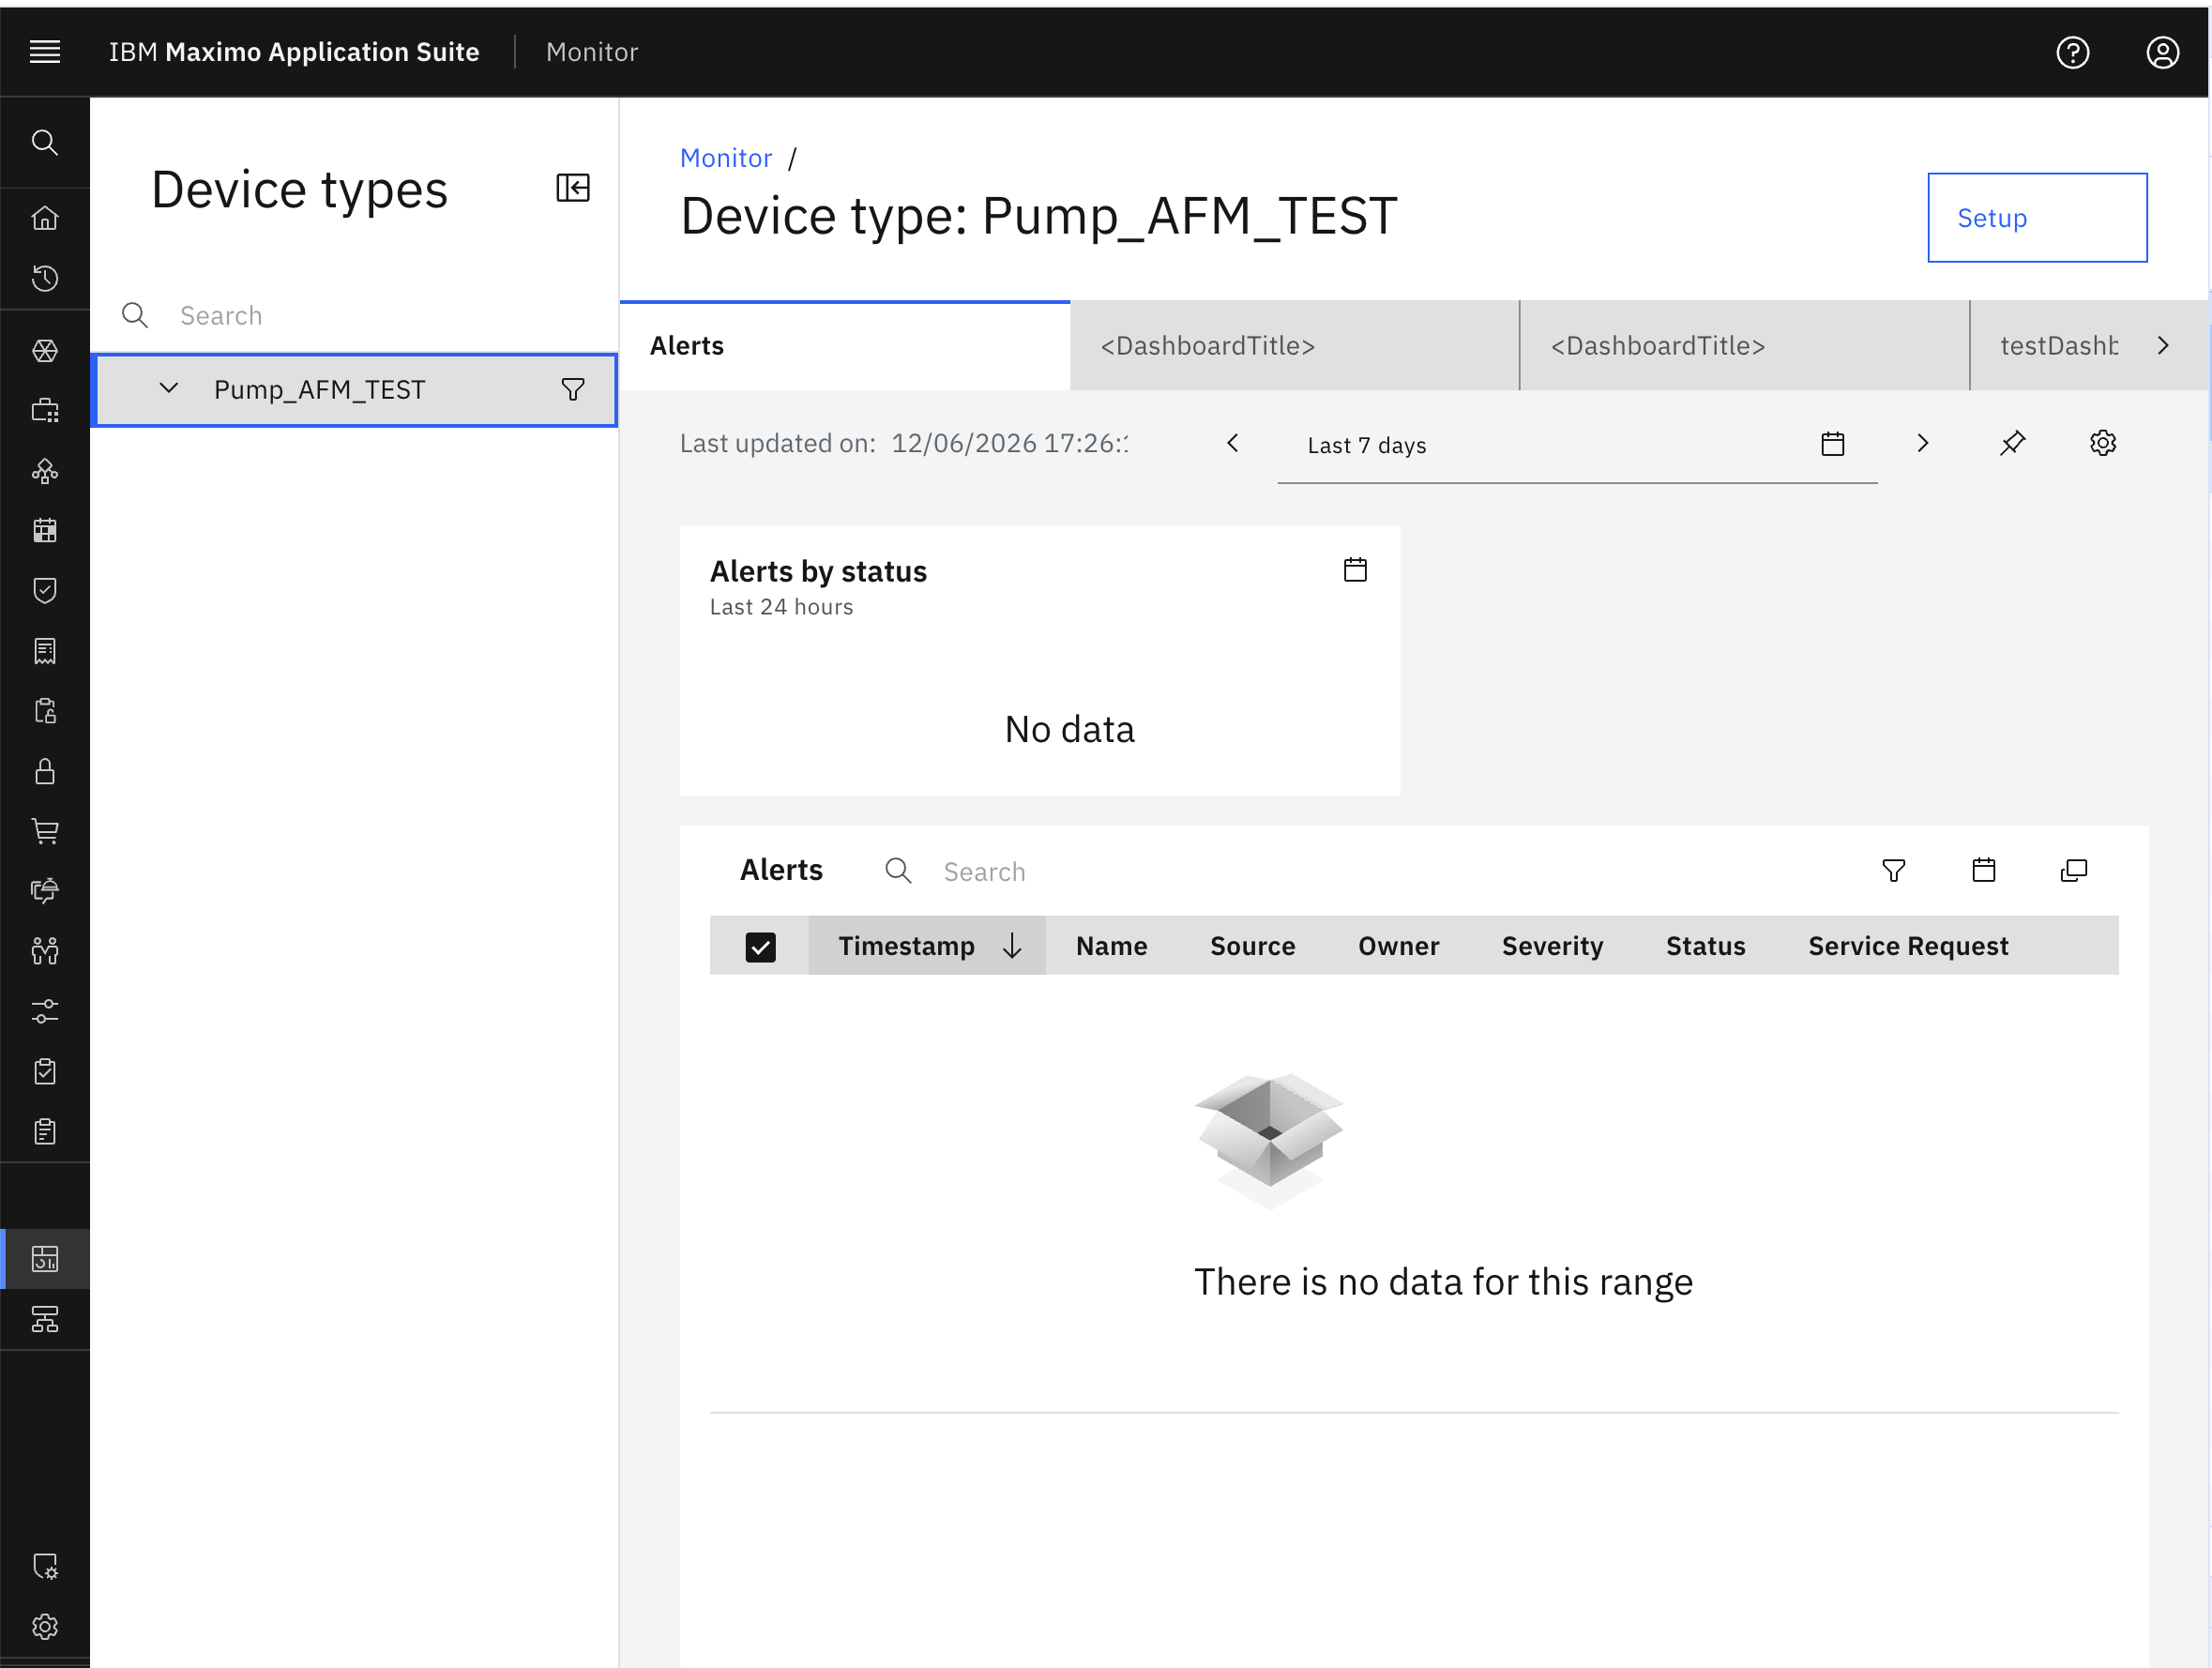Click IBM Maximo Application Suite title
Viewport: 2212px width, 1668px height.
click(x=294, y=52)
